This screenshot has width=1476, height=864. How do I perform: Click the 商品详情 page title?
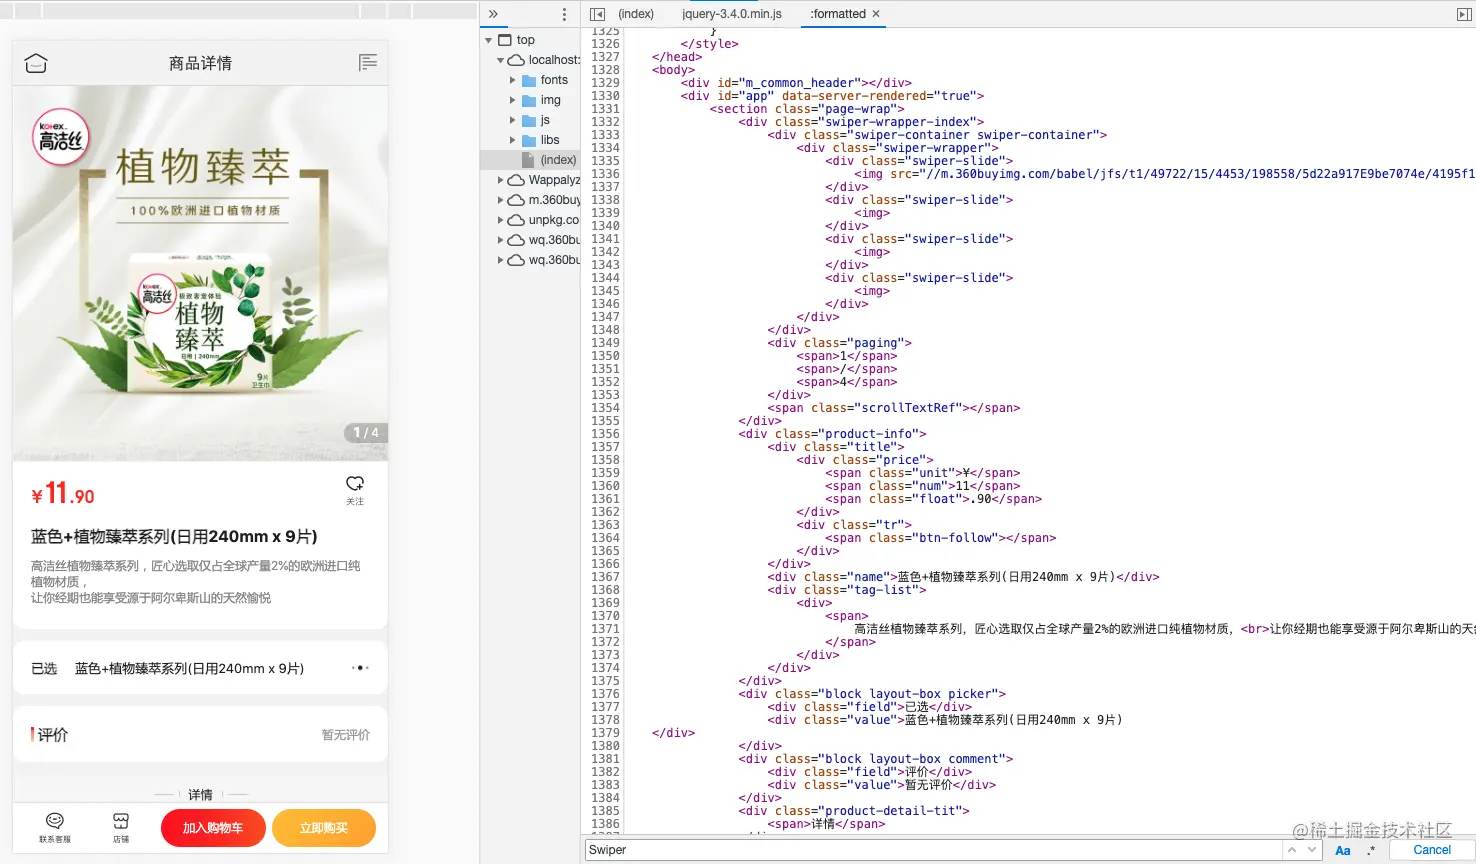point(200,63)
